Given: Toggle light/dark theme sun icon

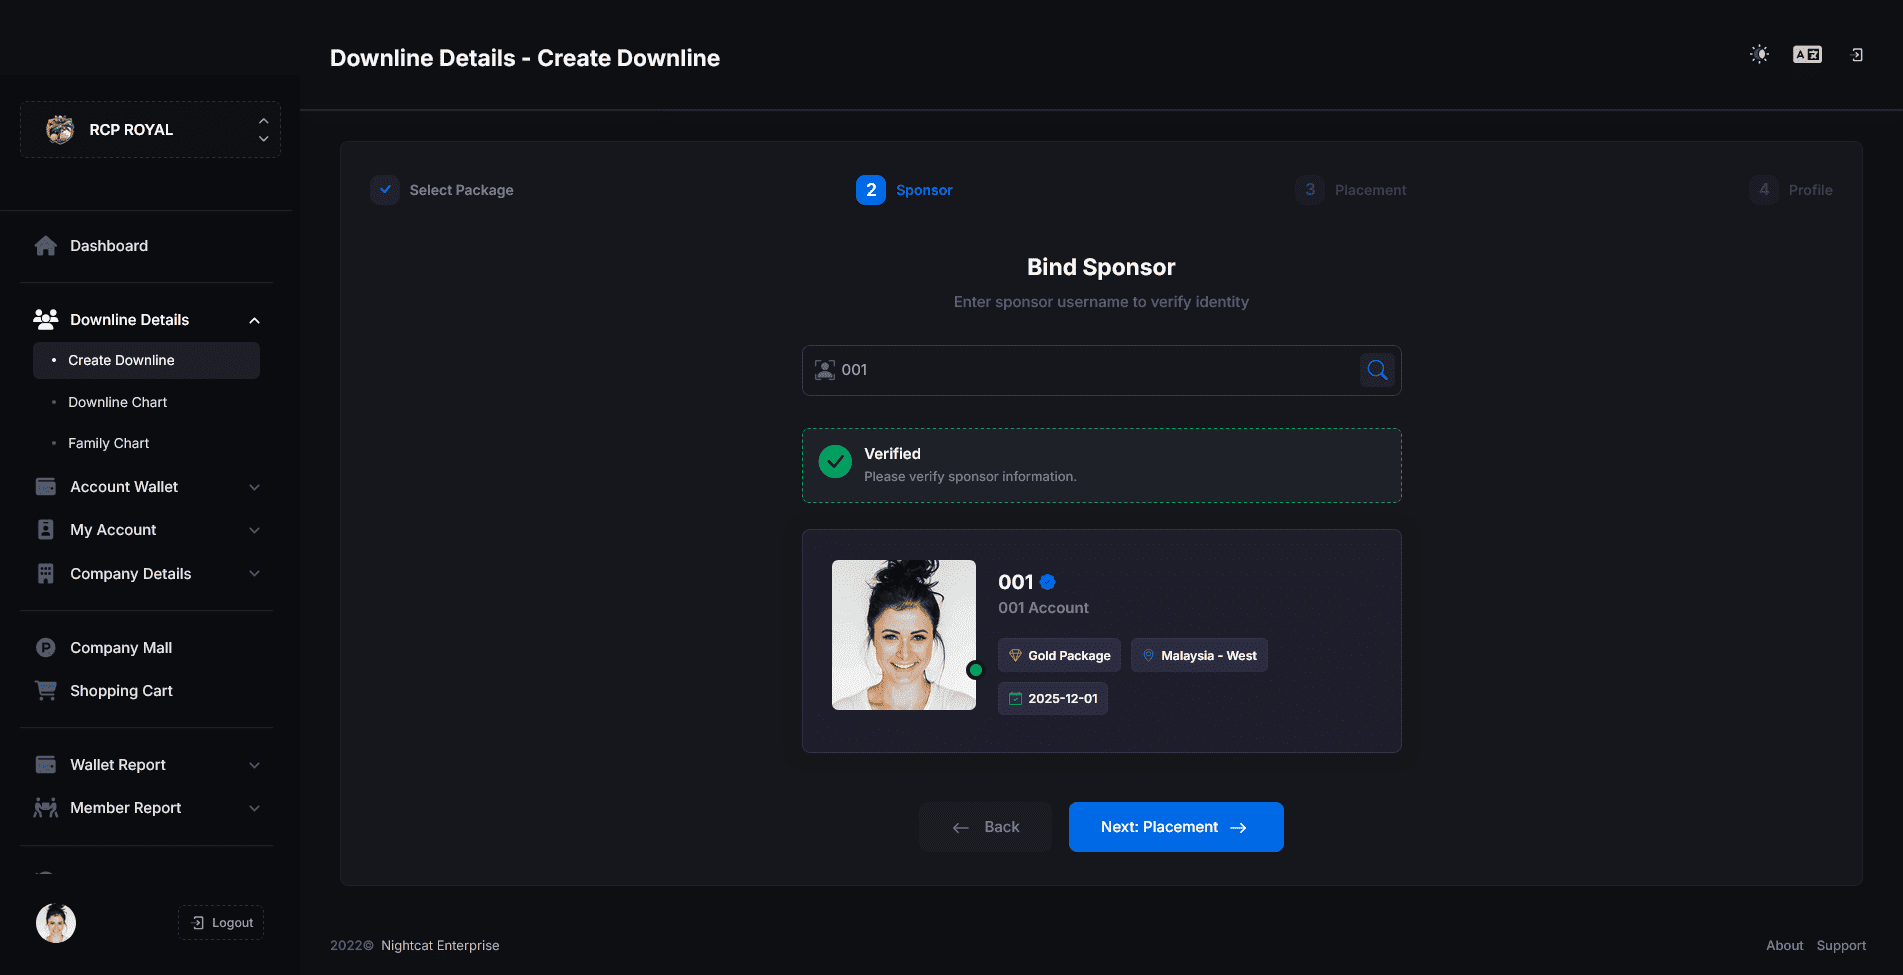Looking at the screenshot, I should pyautogui.click(x=1759, y=54).
